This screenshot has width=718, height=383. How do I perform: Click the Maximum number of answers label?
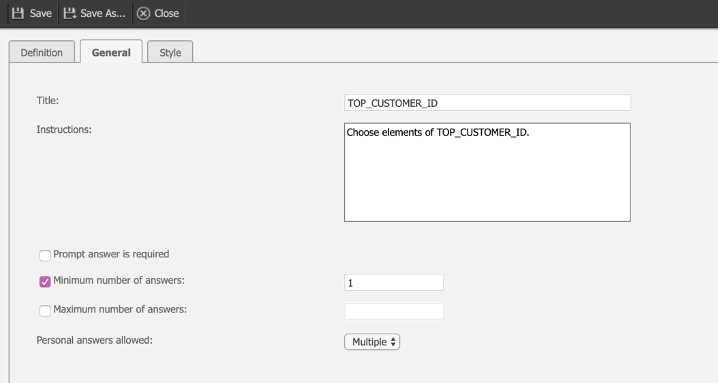[x=120, y=309]
